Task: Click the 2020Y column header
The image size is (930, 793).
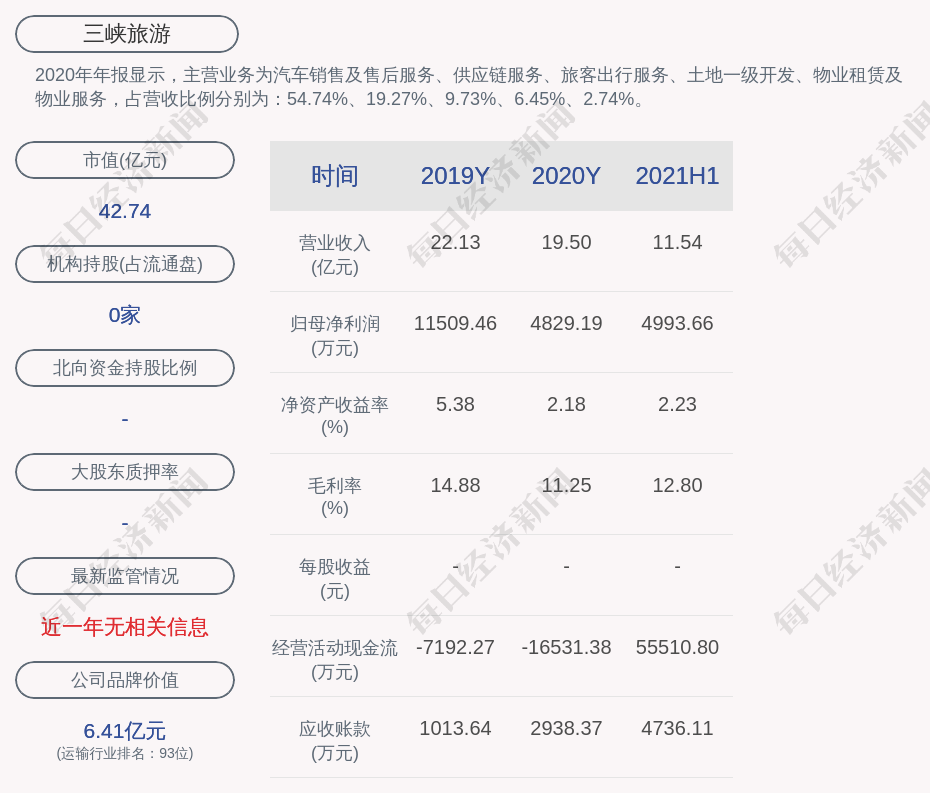Action: 566,176
